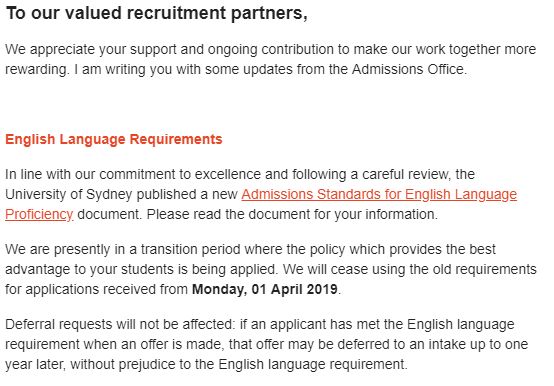Click the heading To our valued recruitment partners
554x386 pixels.
click(157, 13)
